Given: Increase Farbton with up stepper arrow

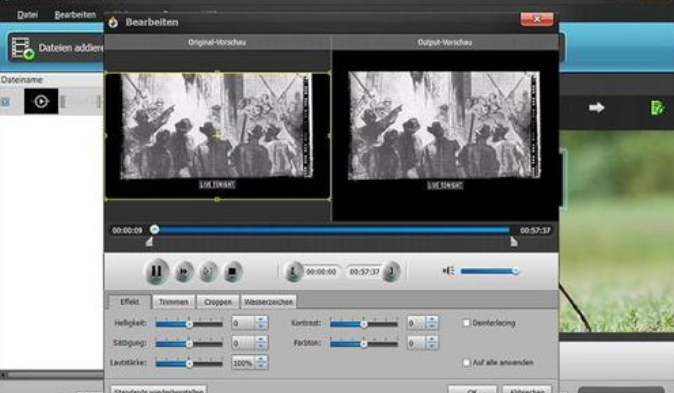Looking at the screenshot, I should point(432,339).
